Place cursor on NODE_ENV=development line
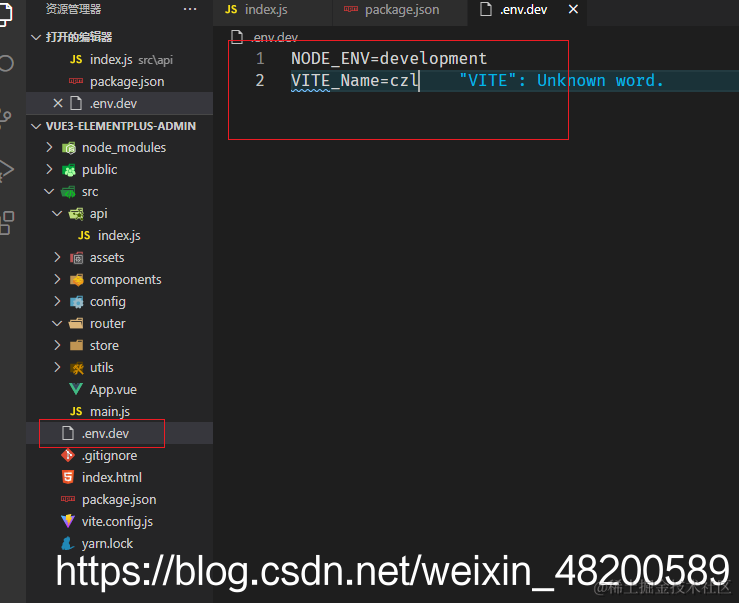This screenshot has height=603, width=739. [x=389, y=58]
